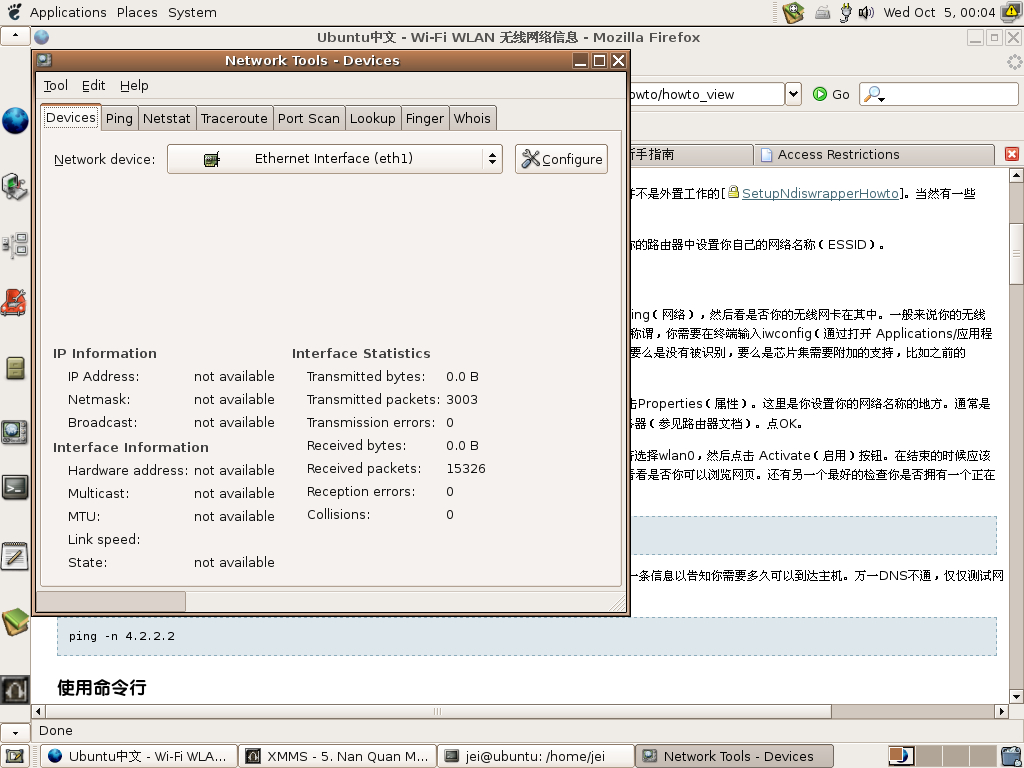This screenshot has width=1024, height=768.
Task: Click the green Go arrow icon in Firefox
Action: point(820,94)
